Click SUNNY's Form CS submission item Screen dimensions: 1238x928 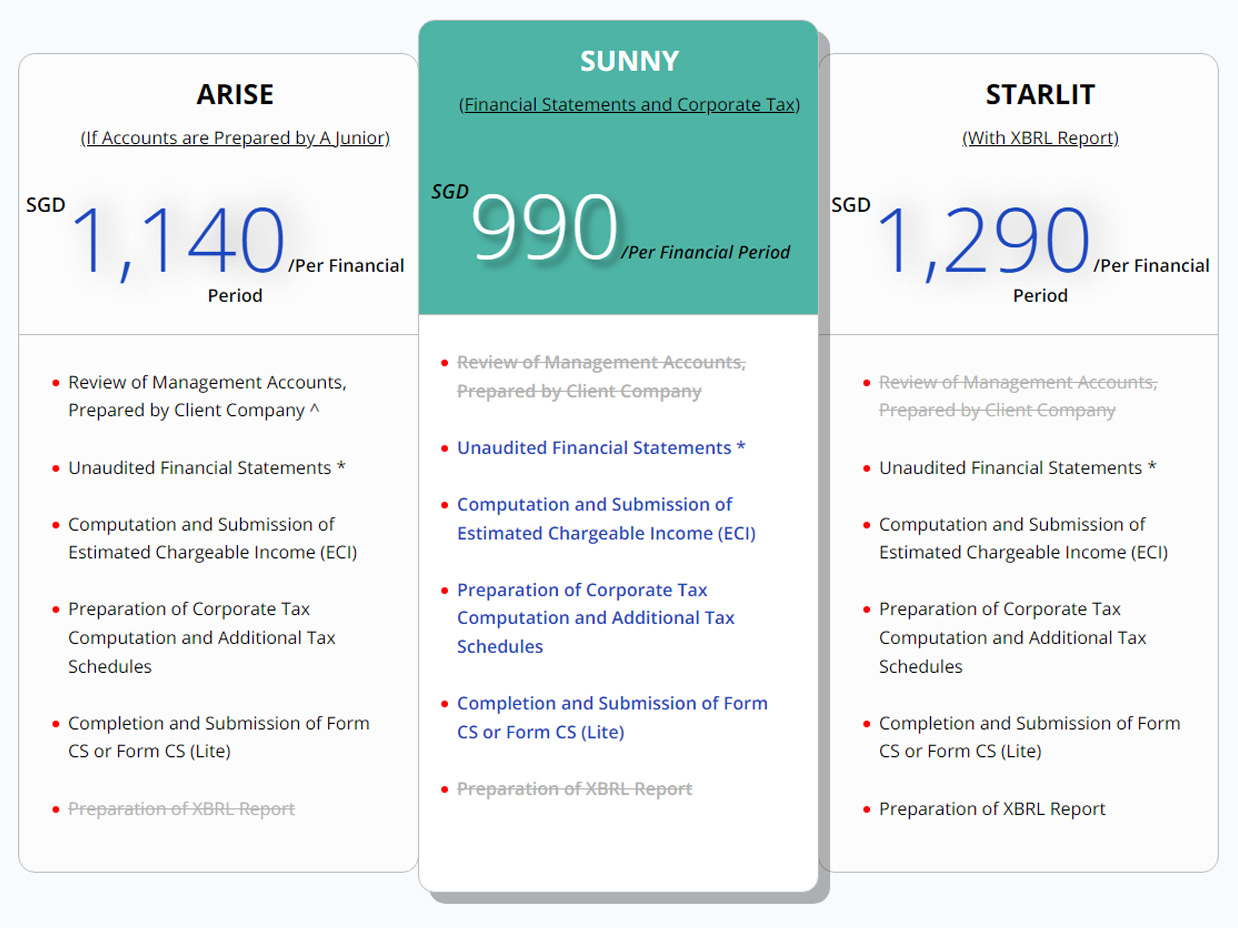coord(612,717)
